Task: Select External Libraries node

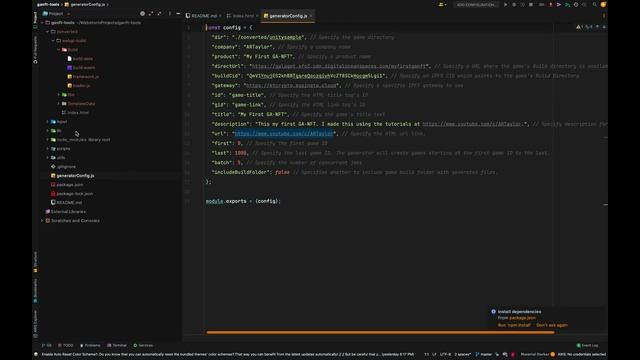Action: [68, 211]
